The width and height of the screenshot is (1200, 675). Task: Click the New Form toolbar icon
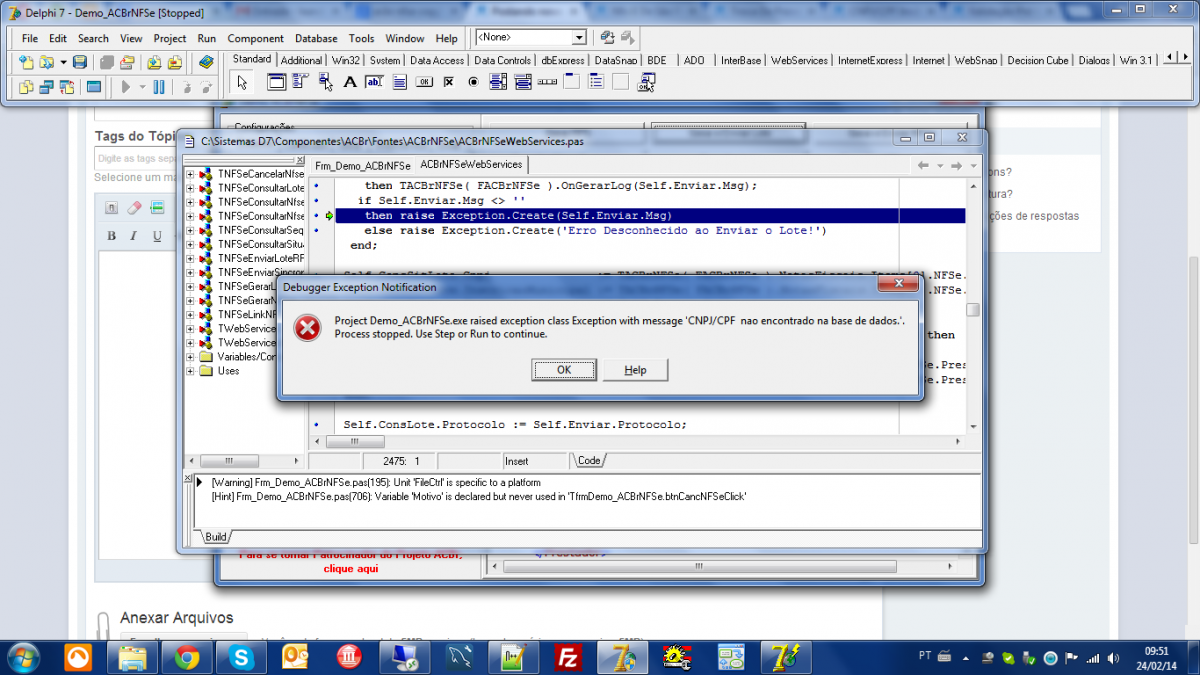(x=93, y=87)
